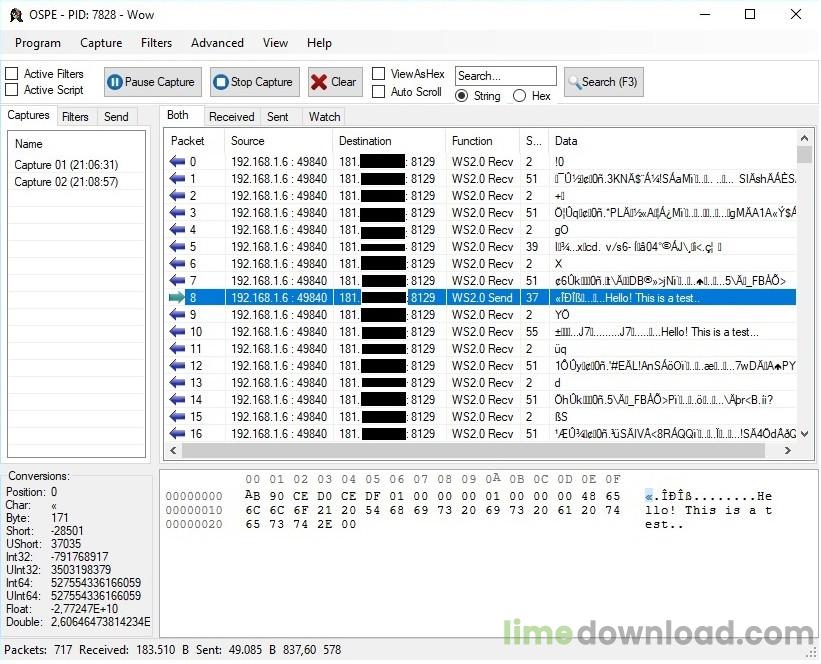This screenshot has height=664, width=821.
Task: Open the Program menu
Action: pos(38,43)
